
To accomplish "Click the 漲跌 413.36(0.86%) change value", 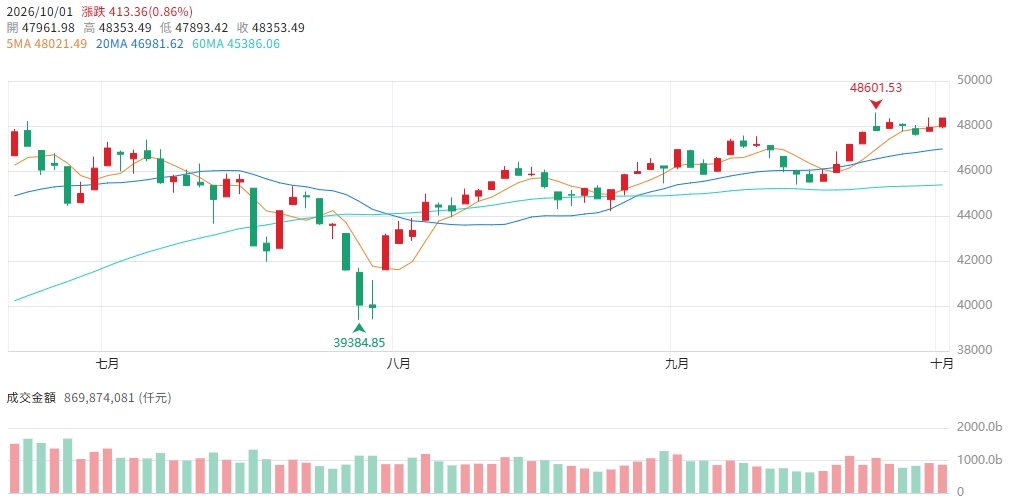I will (137, 12).
